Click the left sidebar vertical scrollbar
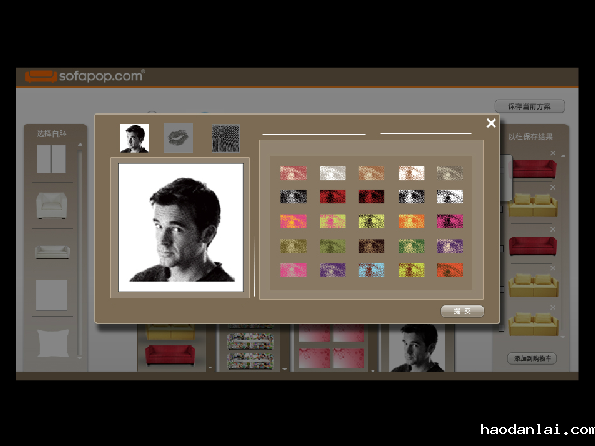Image resolution: width=595 pixels, height=446 pixels. [x=80, y=251]
